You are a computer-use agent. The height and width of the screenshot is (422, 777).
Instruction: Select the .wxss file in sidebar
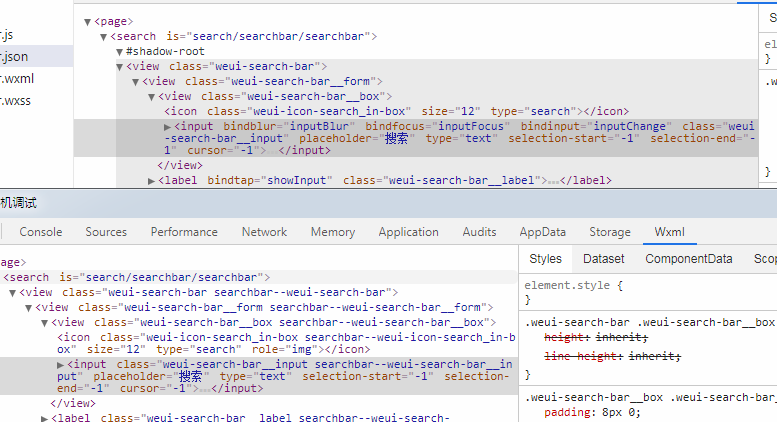click(16, 101)
